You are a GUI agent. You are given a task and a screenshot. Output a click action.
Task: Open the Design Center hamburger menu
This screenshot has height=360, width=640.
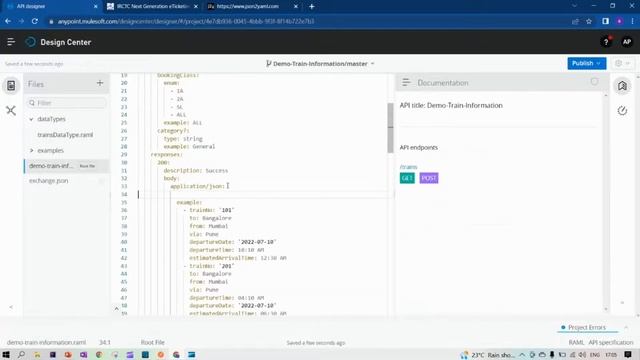11,42
